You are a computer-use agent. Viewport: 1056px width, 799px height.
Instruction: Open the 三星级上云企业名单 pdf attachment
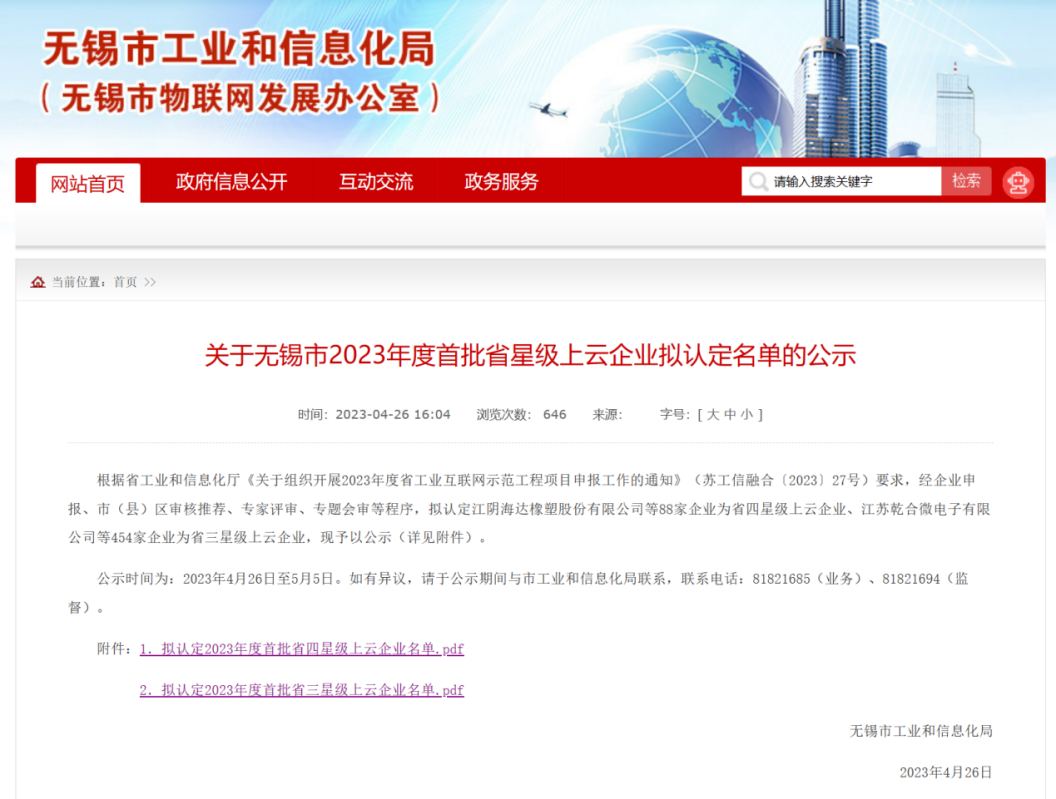(x=302, y=690)
